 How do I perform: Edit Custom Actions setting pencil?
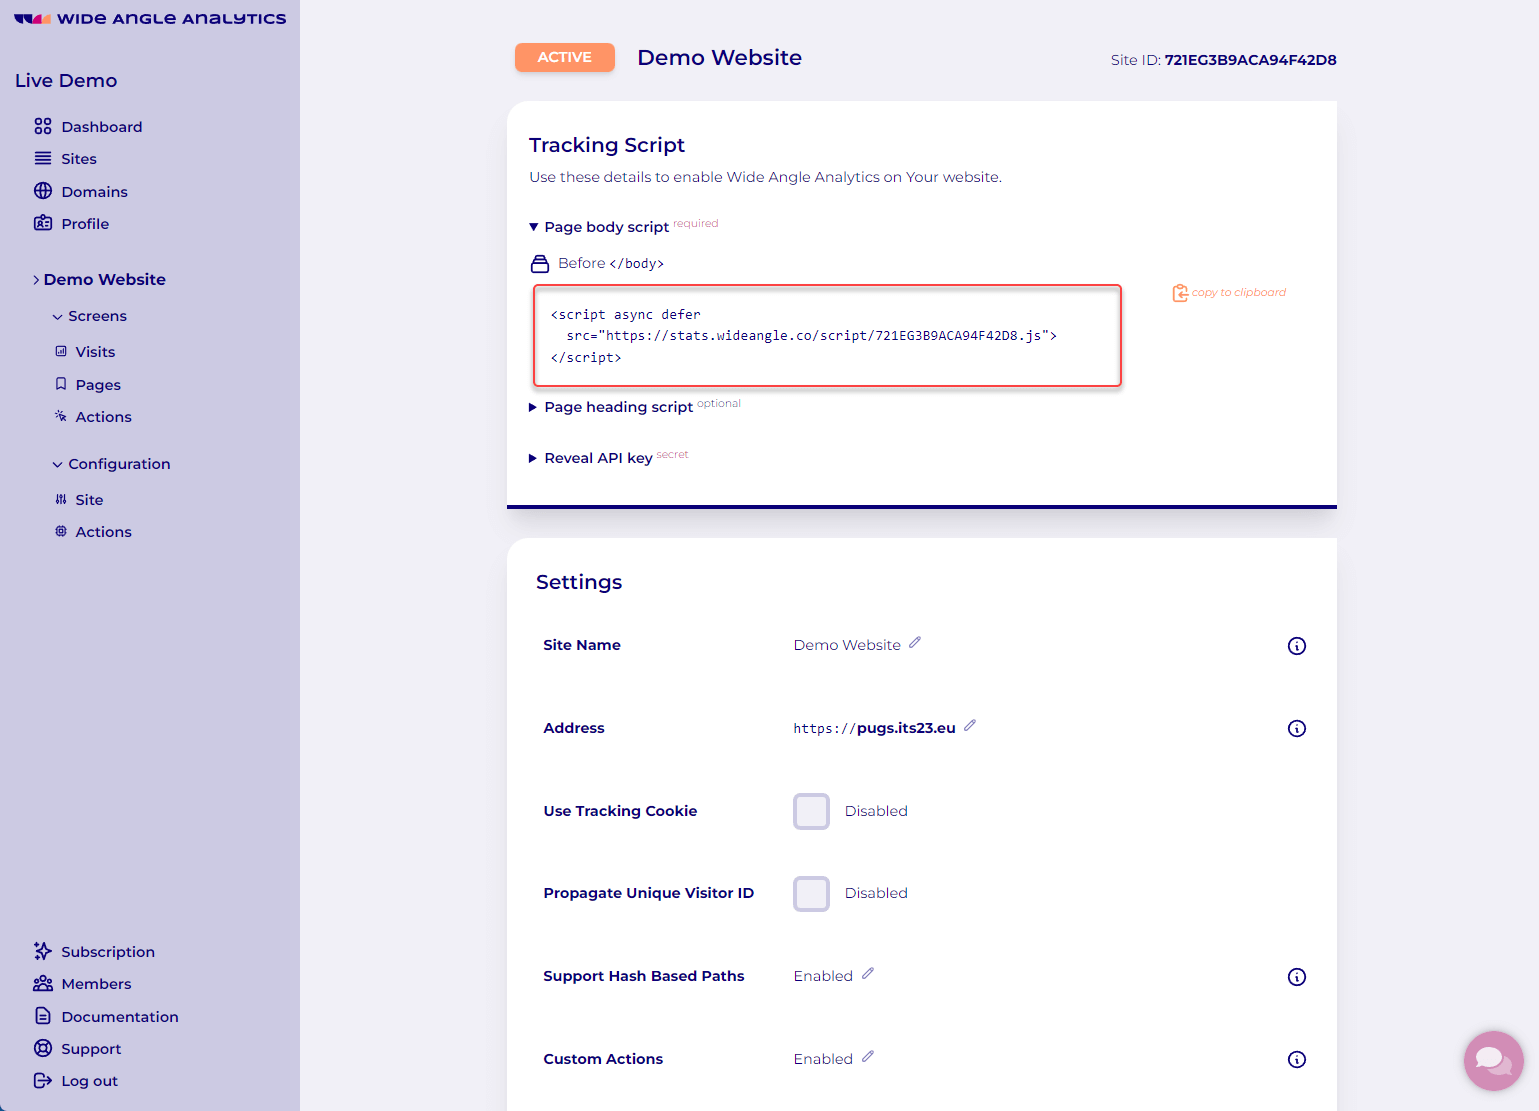[868, 1057]
